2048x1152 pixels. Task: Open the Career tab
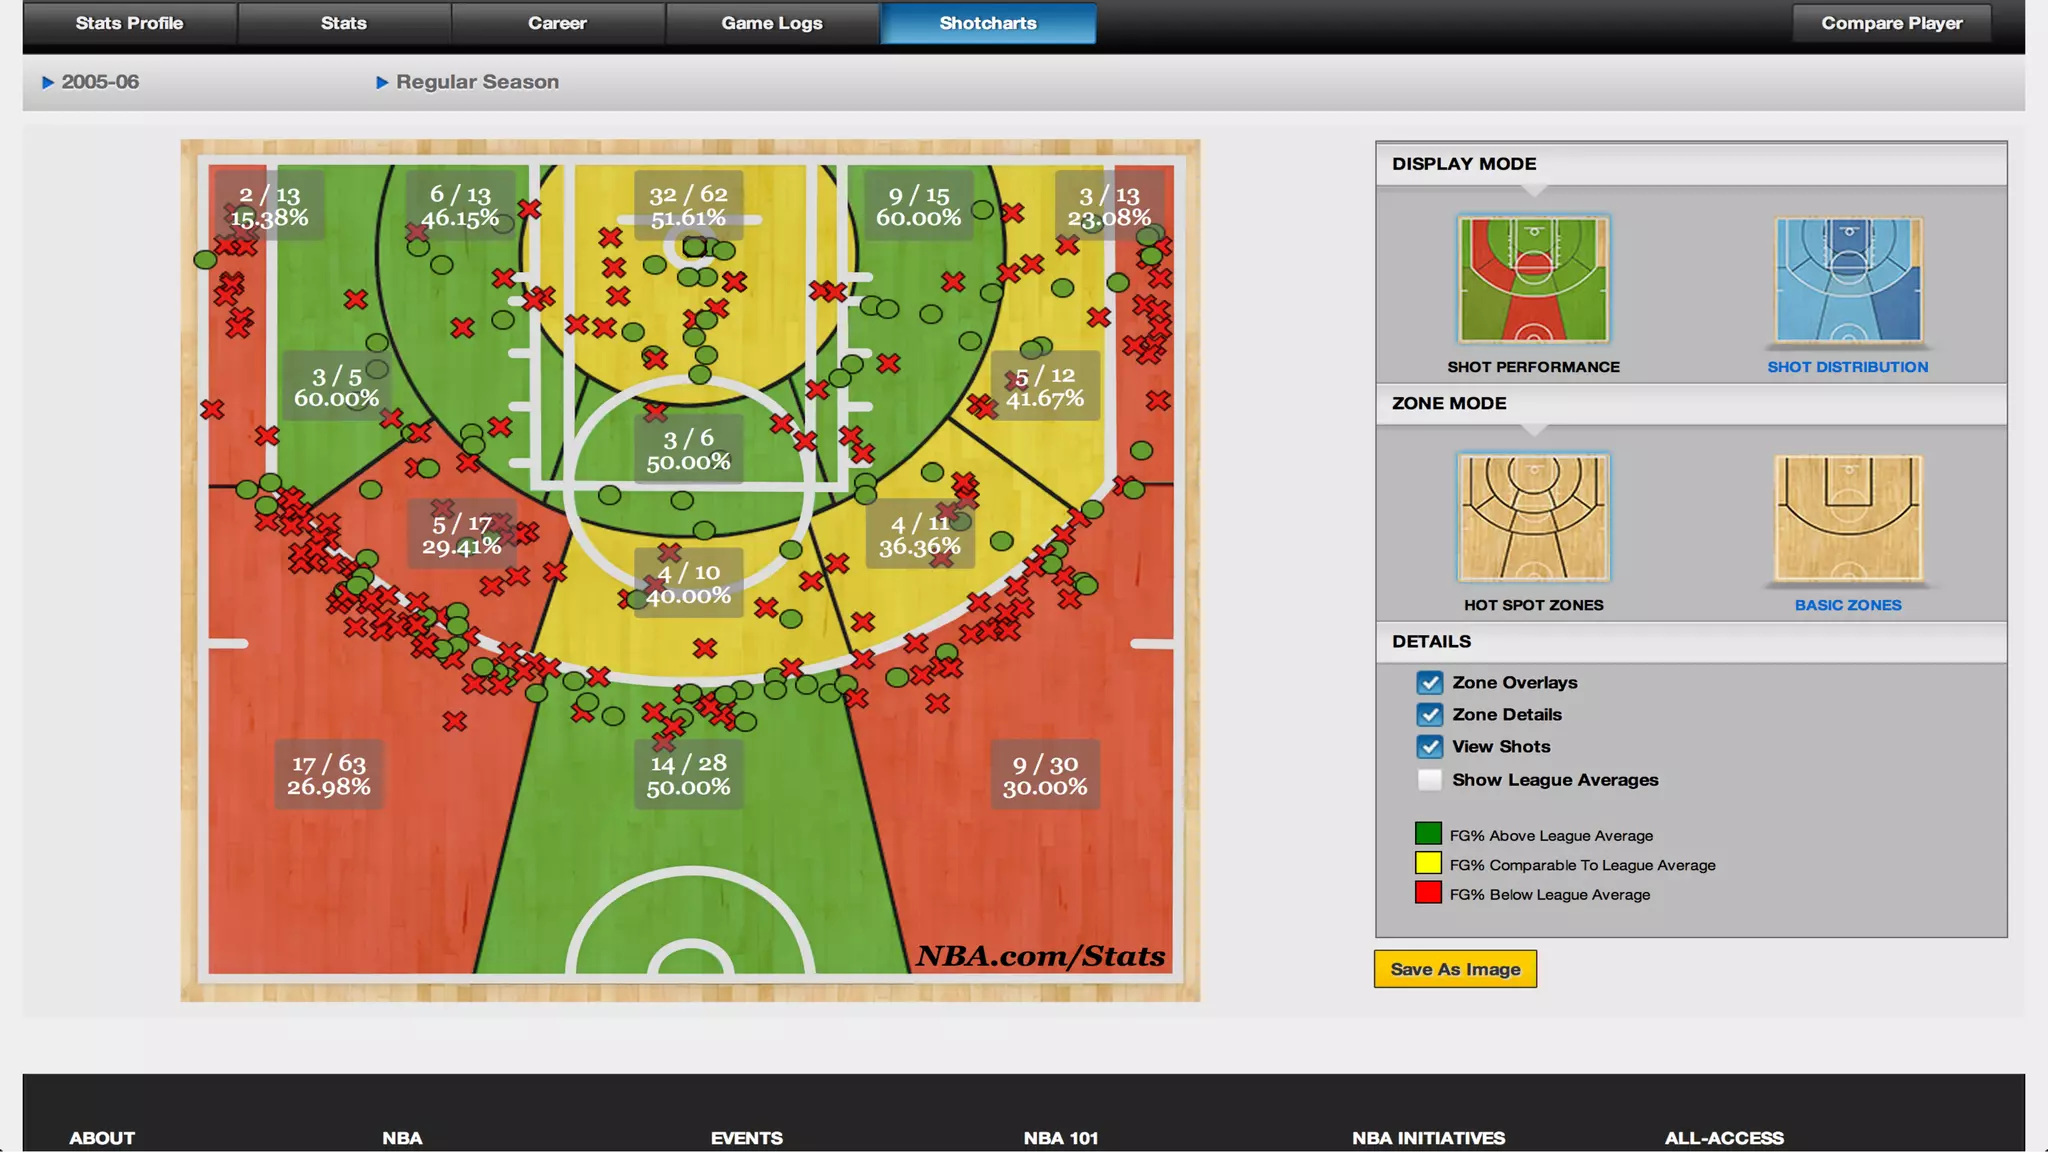point(557,23)
